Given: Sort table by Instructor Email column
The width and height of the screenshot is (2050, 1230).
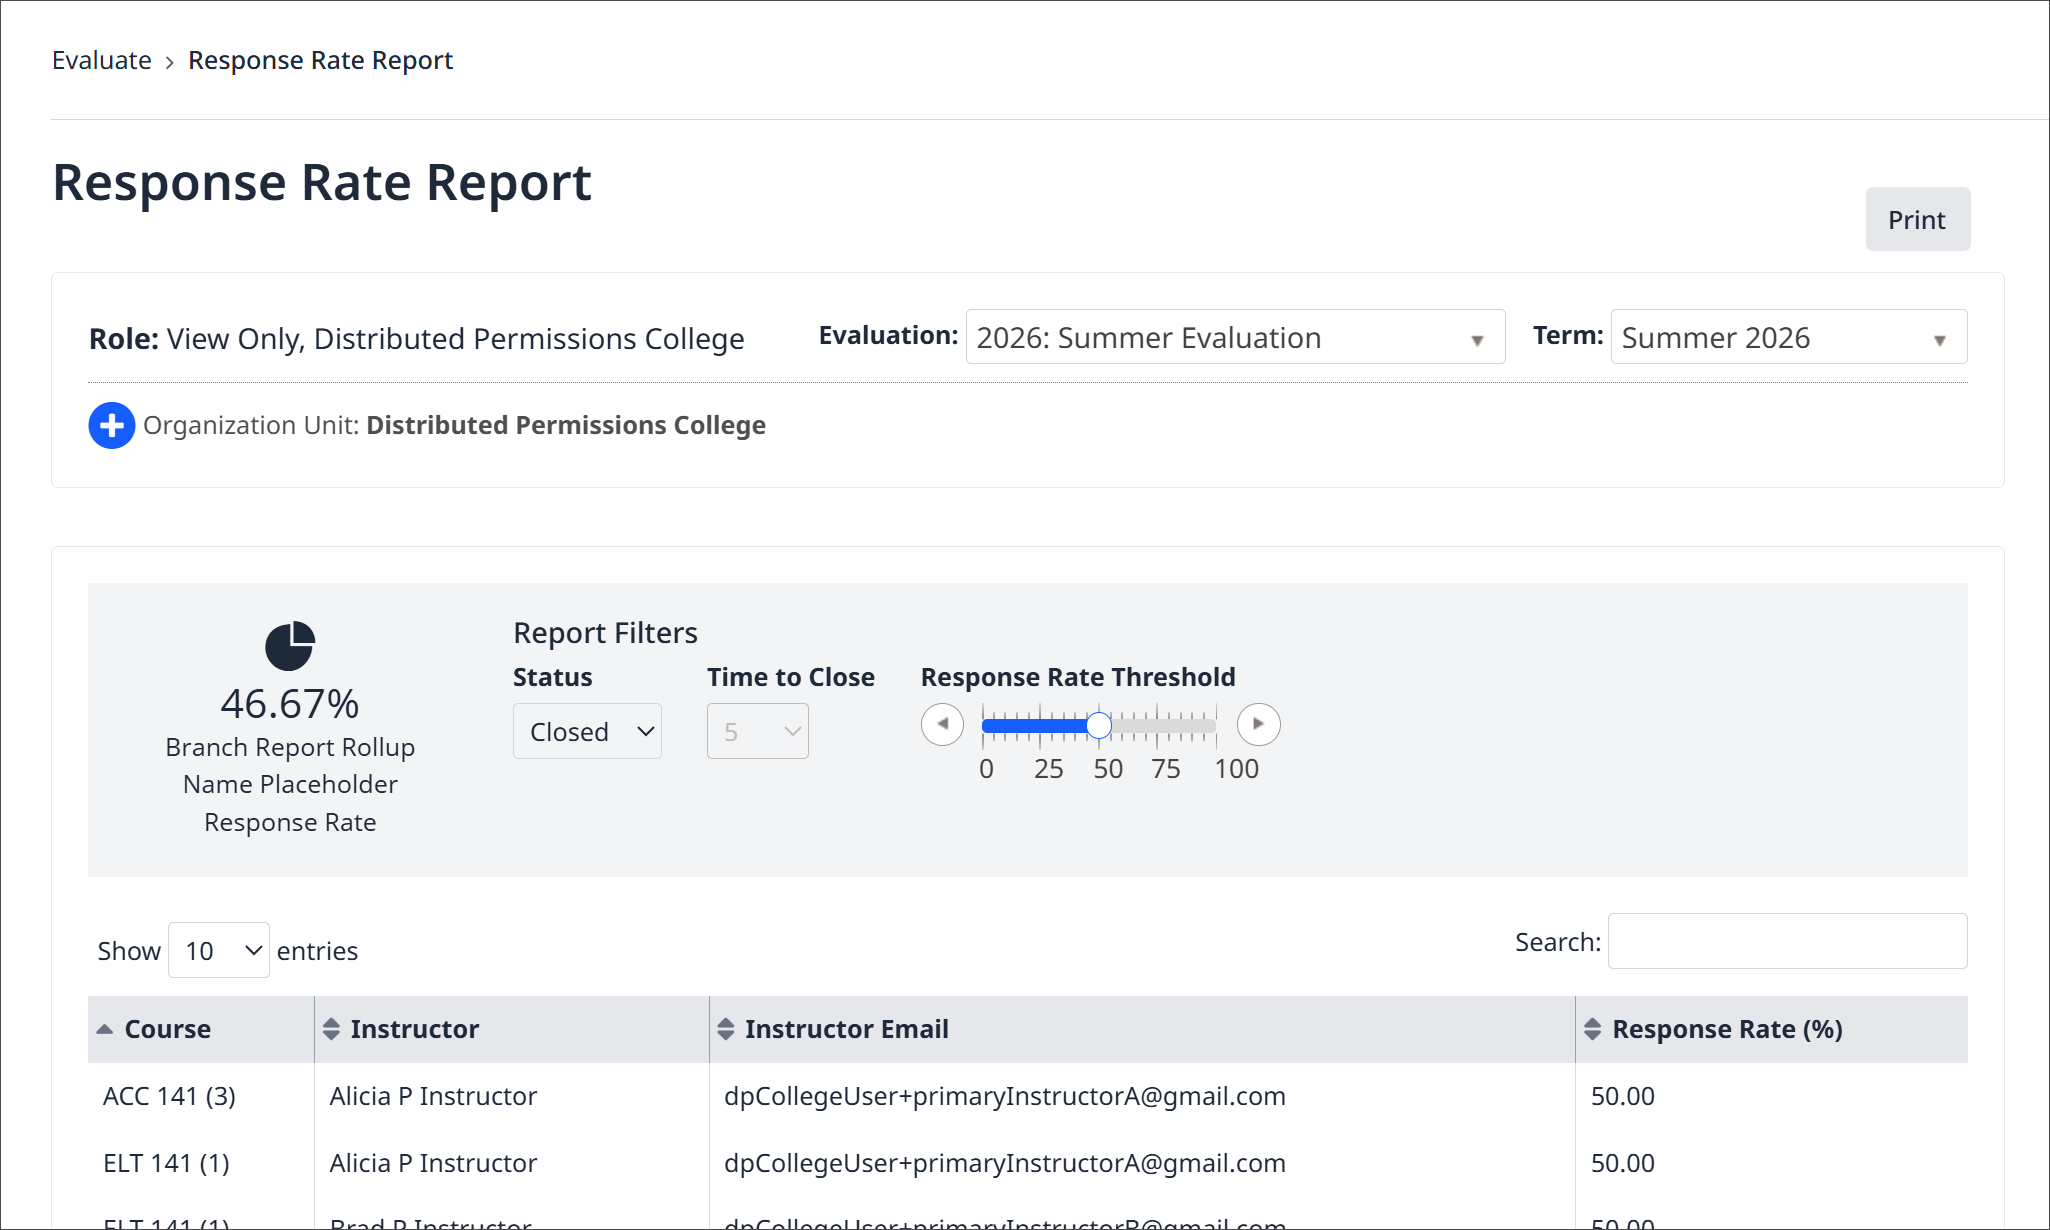Looking at the screenshot, I should [1142, 1029].
